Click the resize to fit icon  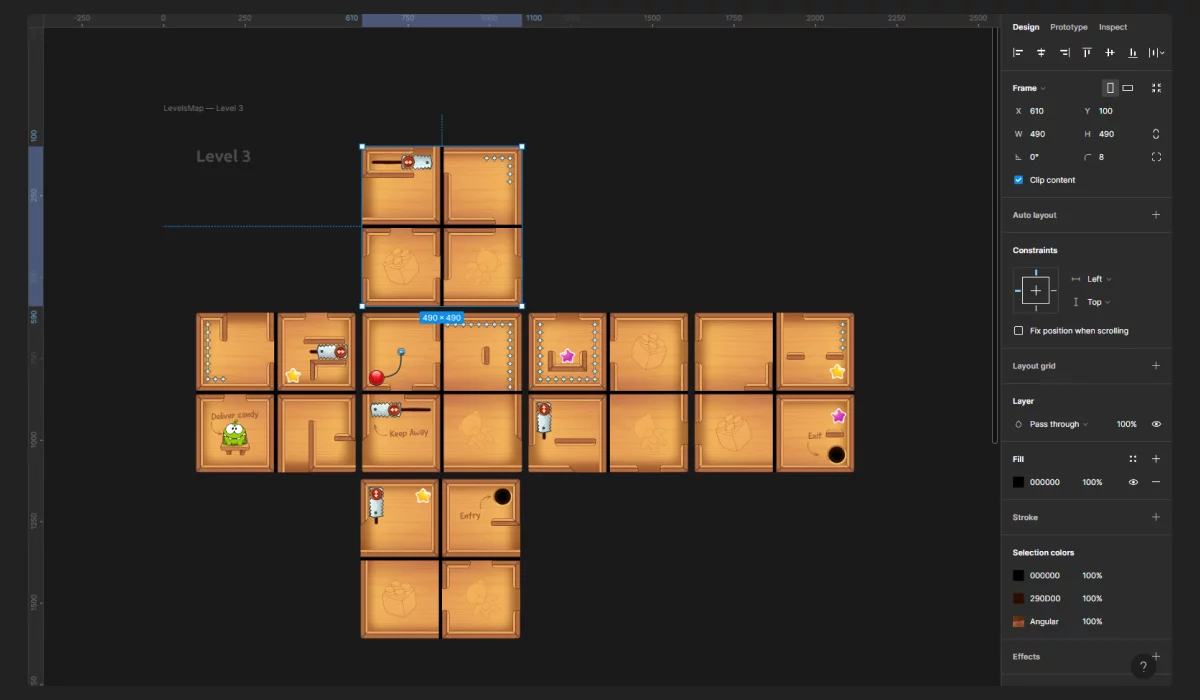[x=1156, y=88]
